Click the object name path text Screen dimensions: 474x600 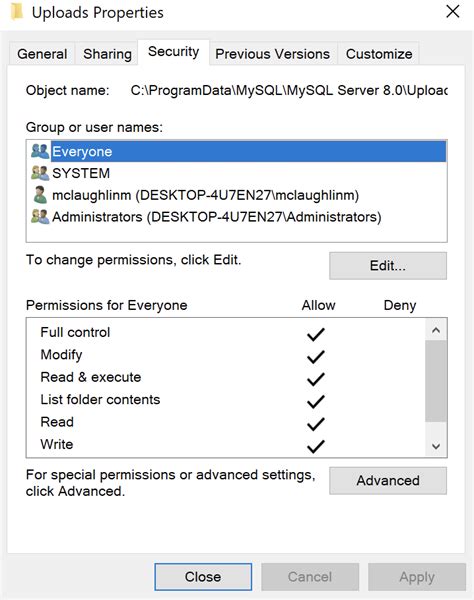pyautogui.click(x=289, y=91)
